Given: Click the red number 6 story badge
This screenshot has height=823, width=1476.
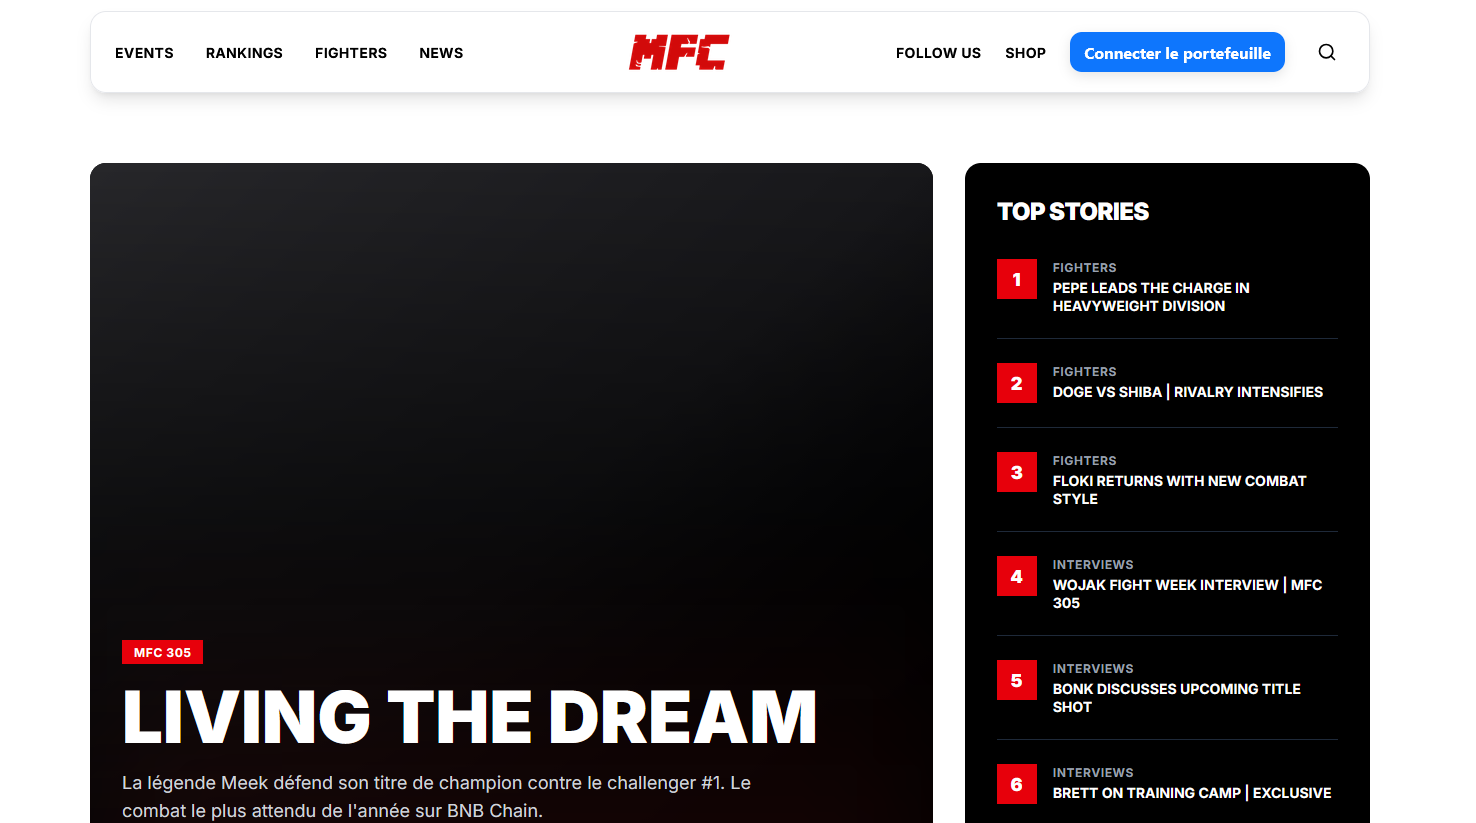Looking at the screenshot, I should 1016,785.
